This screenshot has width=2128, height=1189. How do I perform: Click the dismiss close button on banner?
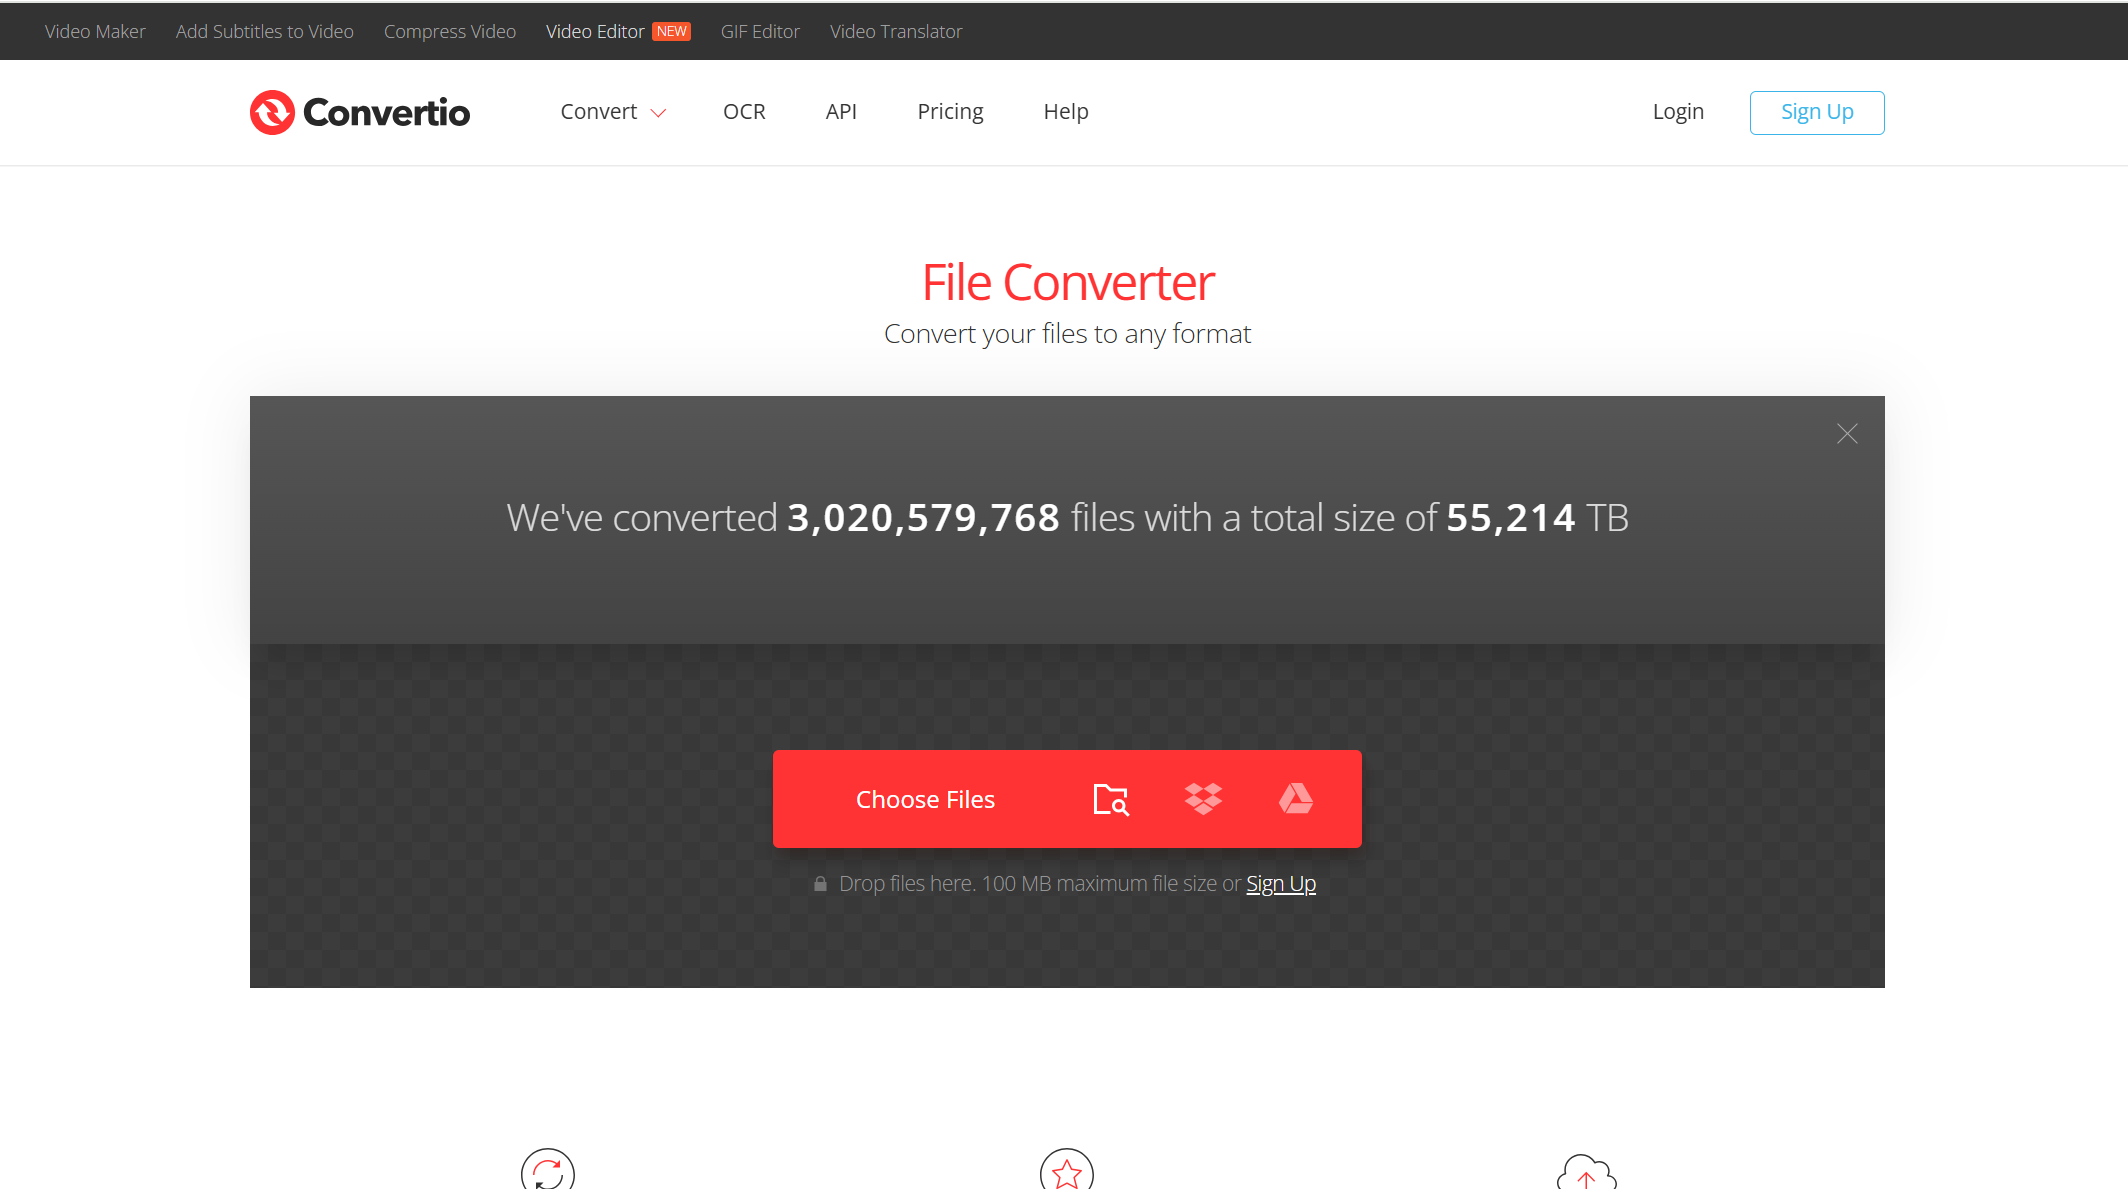(x=1847, y=434)
